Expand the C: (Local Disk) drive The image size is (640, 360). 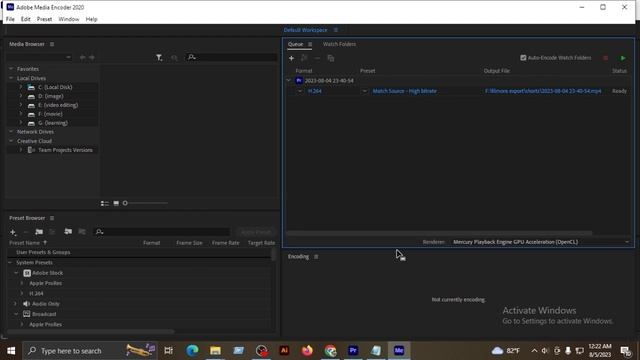click(21, 87)
